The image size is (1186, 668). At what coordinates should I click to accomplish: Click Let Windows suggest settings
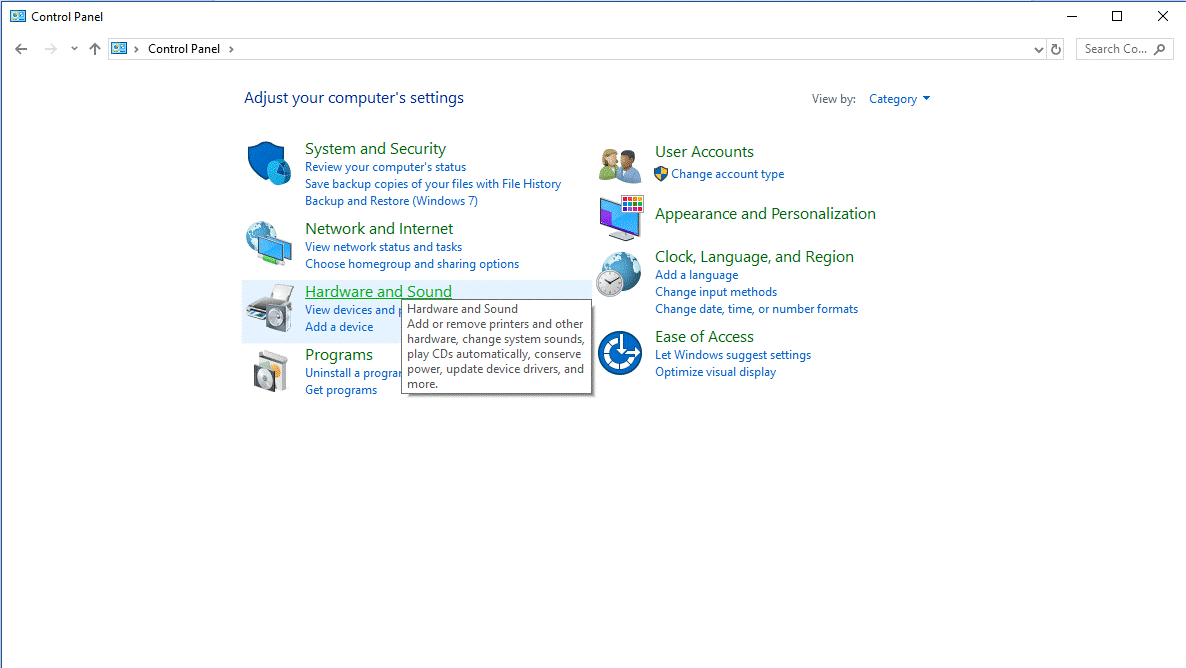732,356
